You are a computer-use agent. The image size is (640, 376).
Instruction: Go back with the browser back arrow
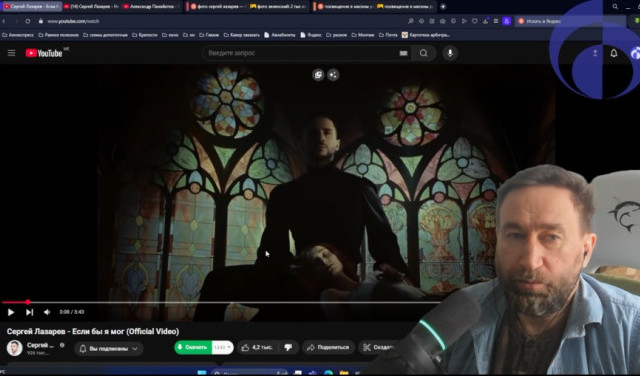4,21
